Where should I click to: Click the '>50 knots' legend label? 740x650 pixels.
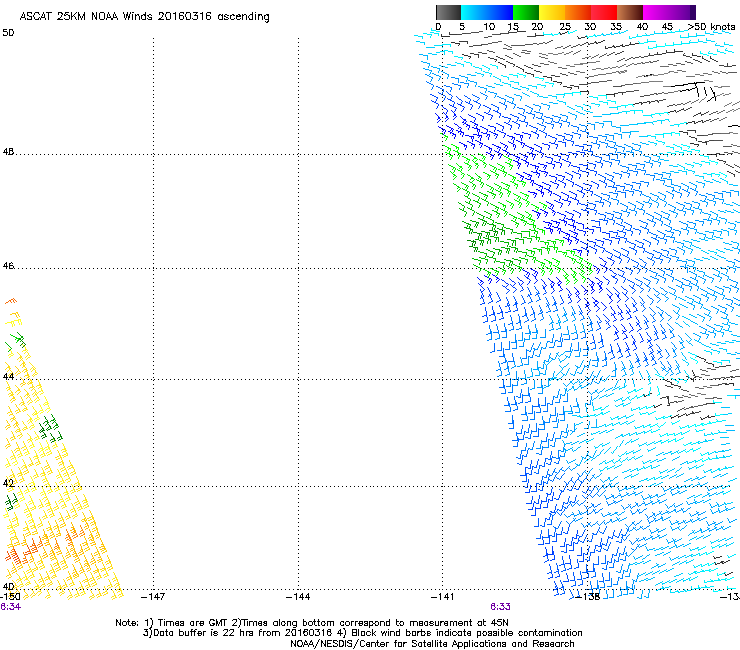point(711,27)
